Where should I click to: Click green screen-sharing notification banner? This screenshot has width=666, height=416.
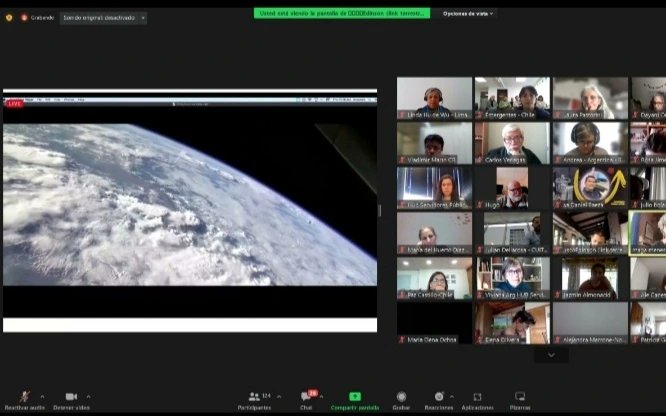point(342,14)
